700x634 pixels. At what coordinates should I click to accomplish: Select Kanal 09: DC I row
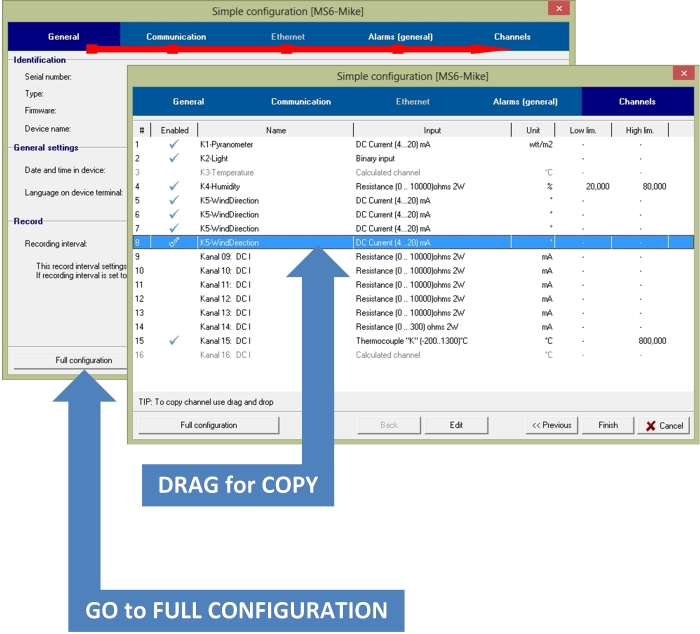[413, 257]
